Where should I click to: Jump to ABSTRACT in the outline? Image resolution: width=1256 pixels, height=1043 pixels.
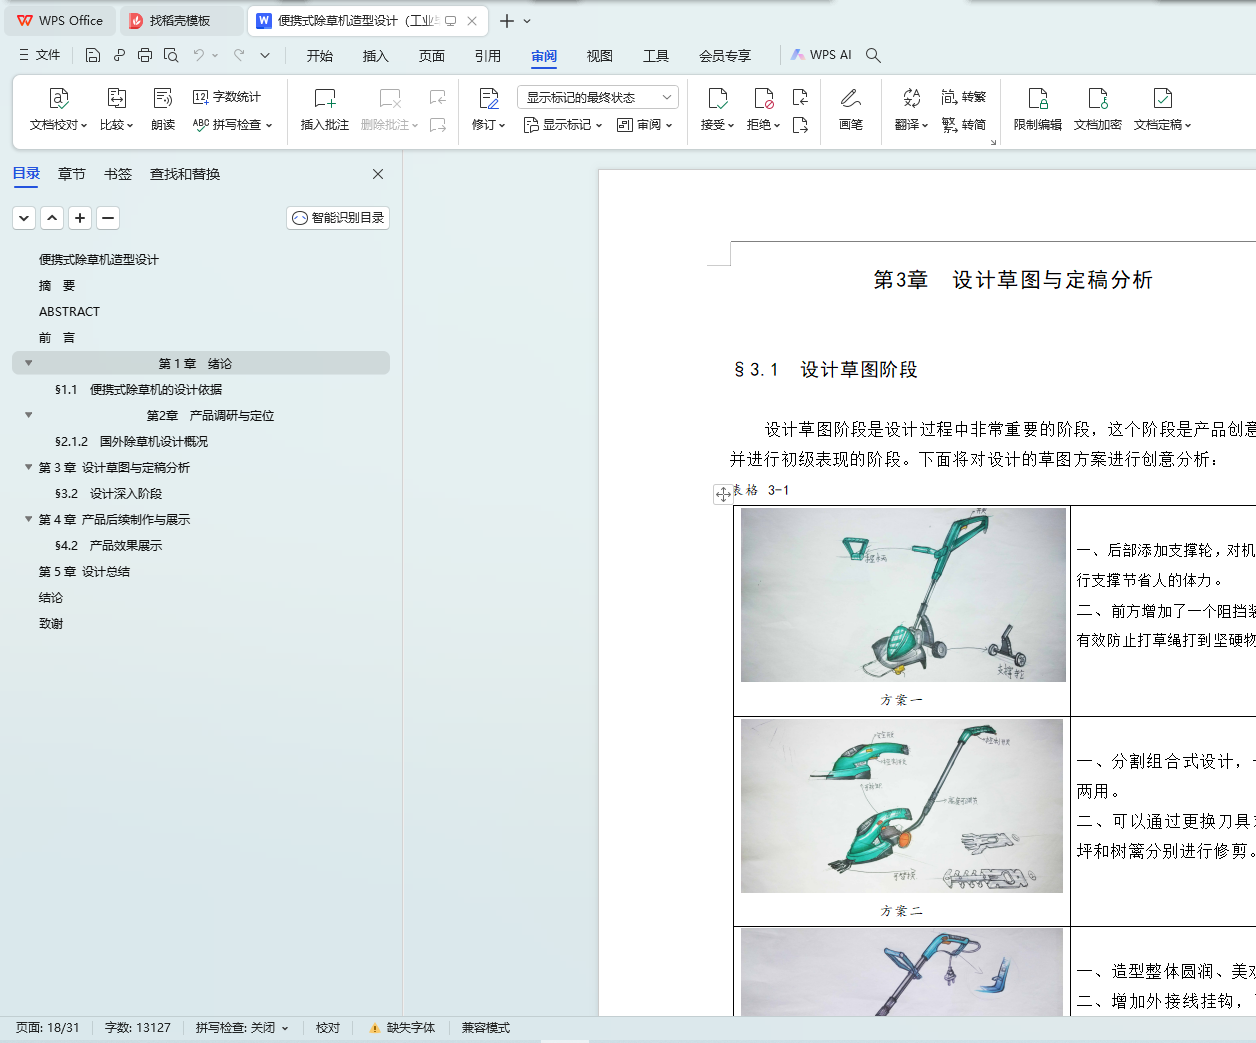pyautogui.click(x=69, y=311)
